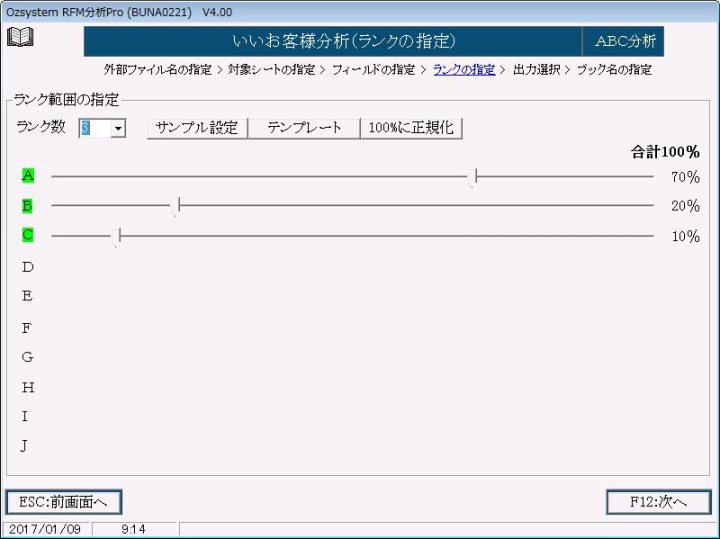Viewport: 720px width, 539px height.
Task: Select ブック名の指定 breadcrumb step
Action: pyautogui.click(x=614, y=70)
